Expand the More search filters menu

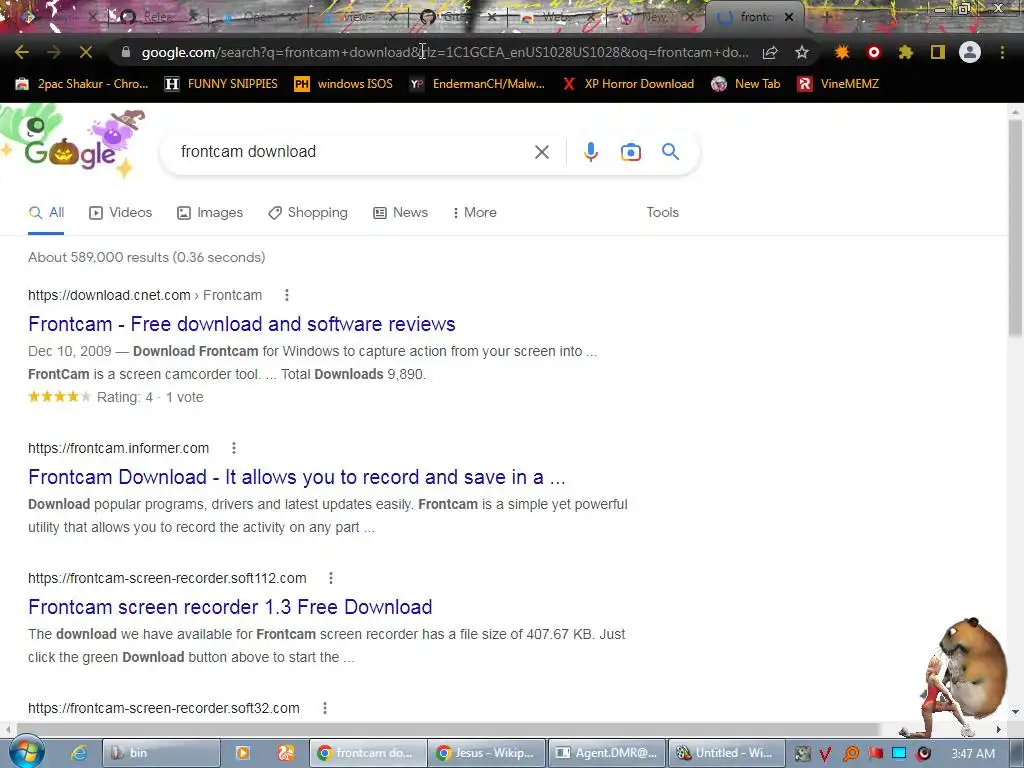coord(474,212)
